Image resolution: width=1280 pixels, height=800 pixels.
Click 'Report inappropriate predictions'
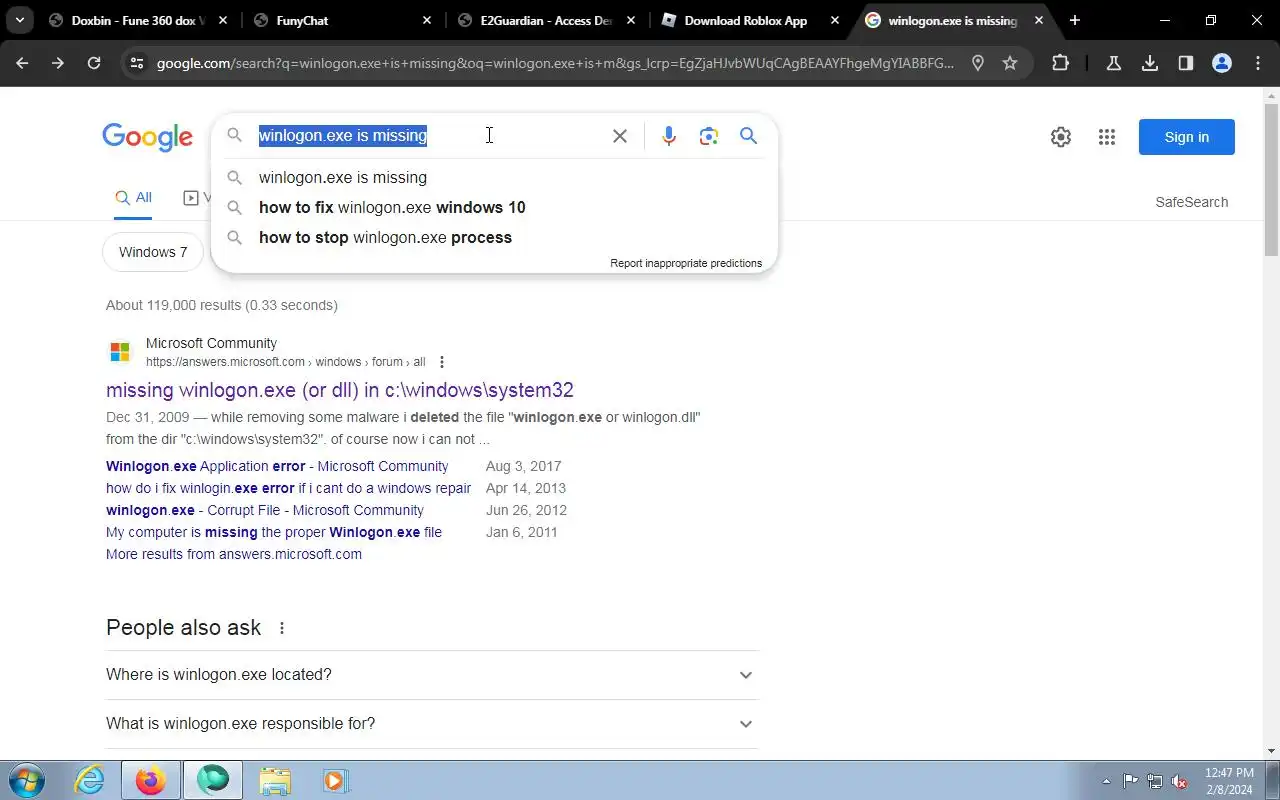pos(686,263)
